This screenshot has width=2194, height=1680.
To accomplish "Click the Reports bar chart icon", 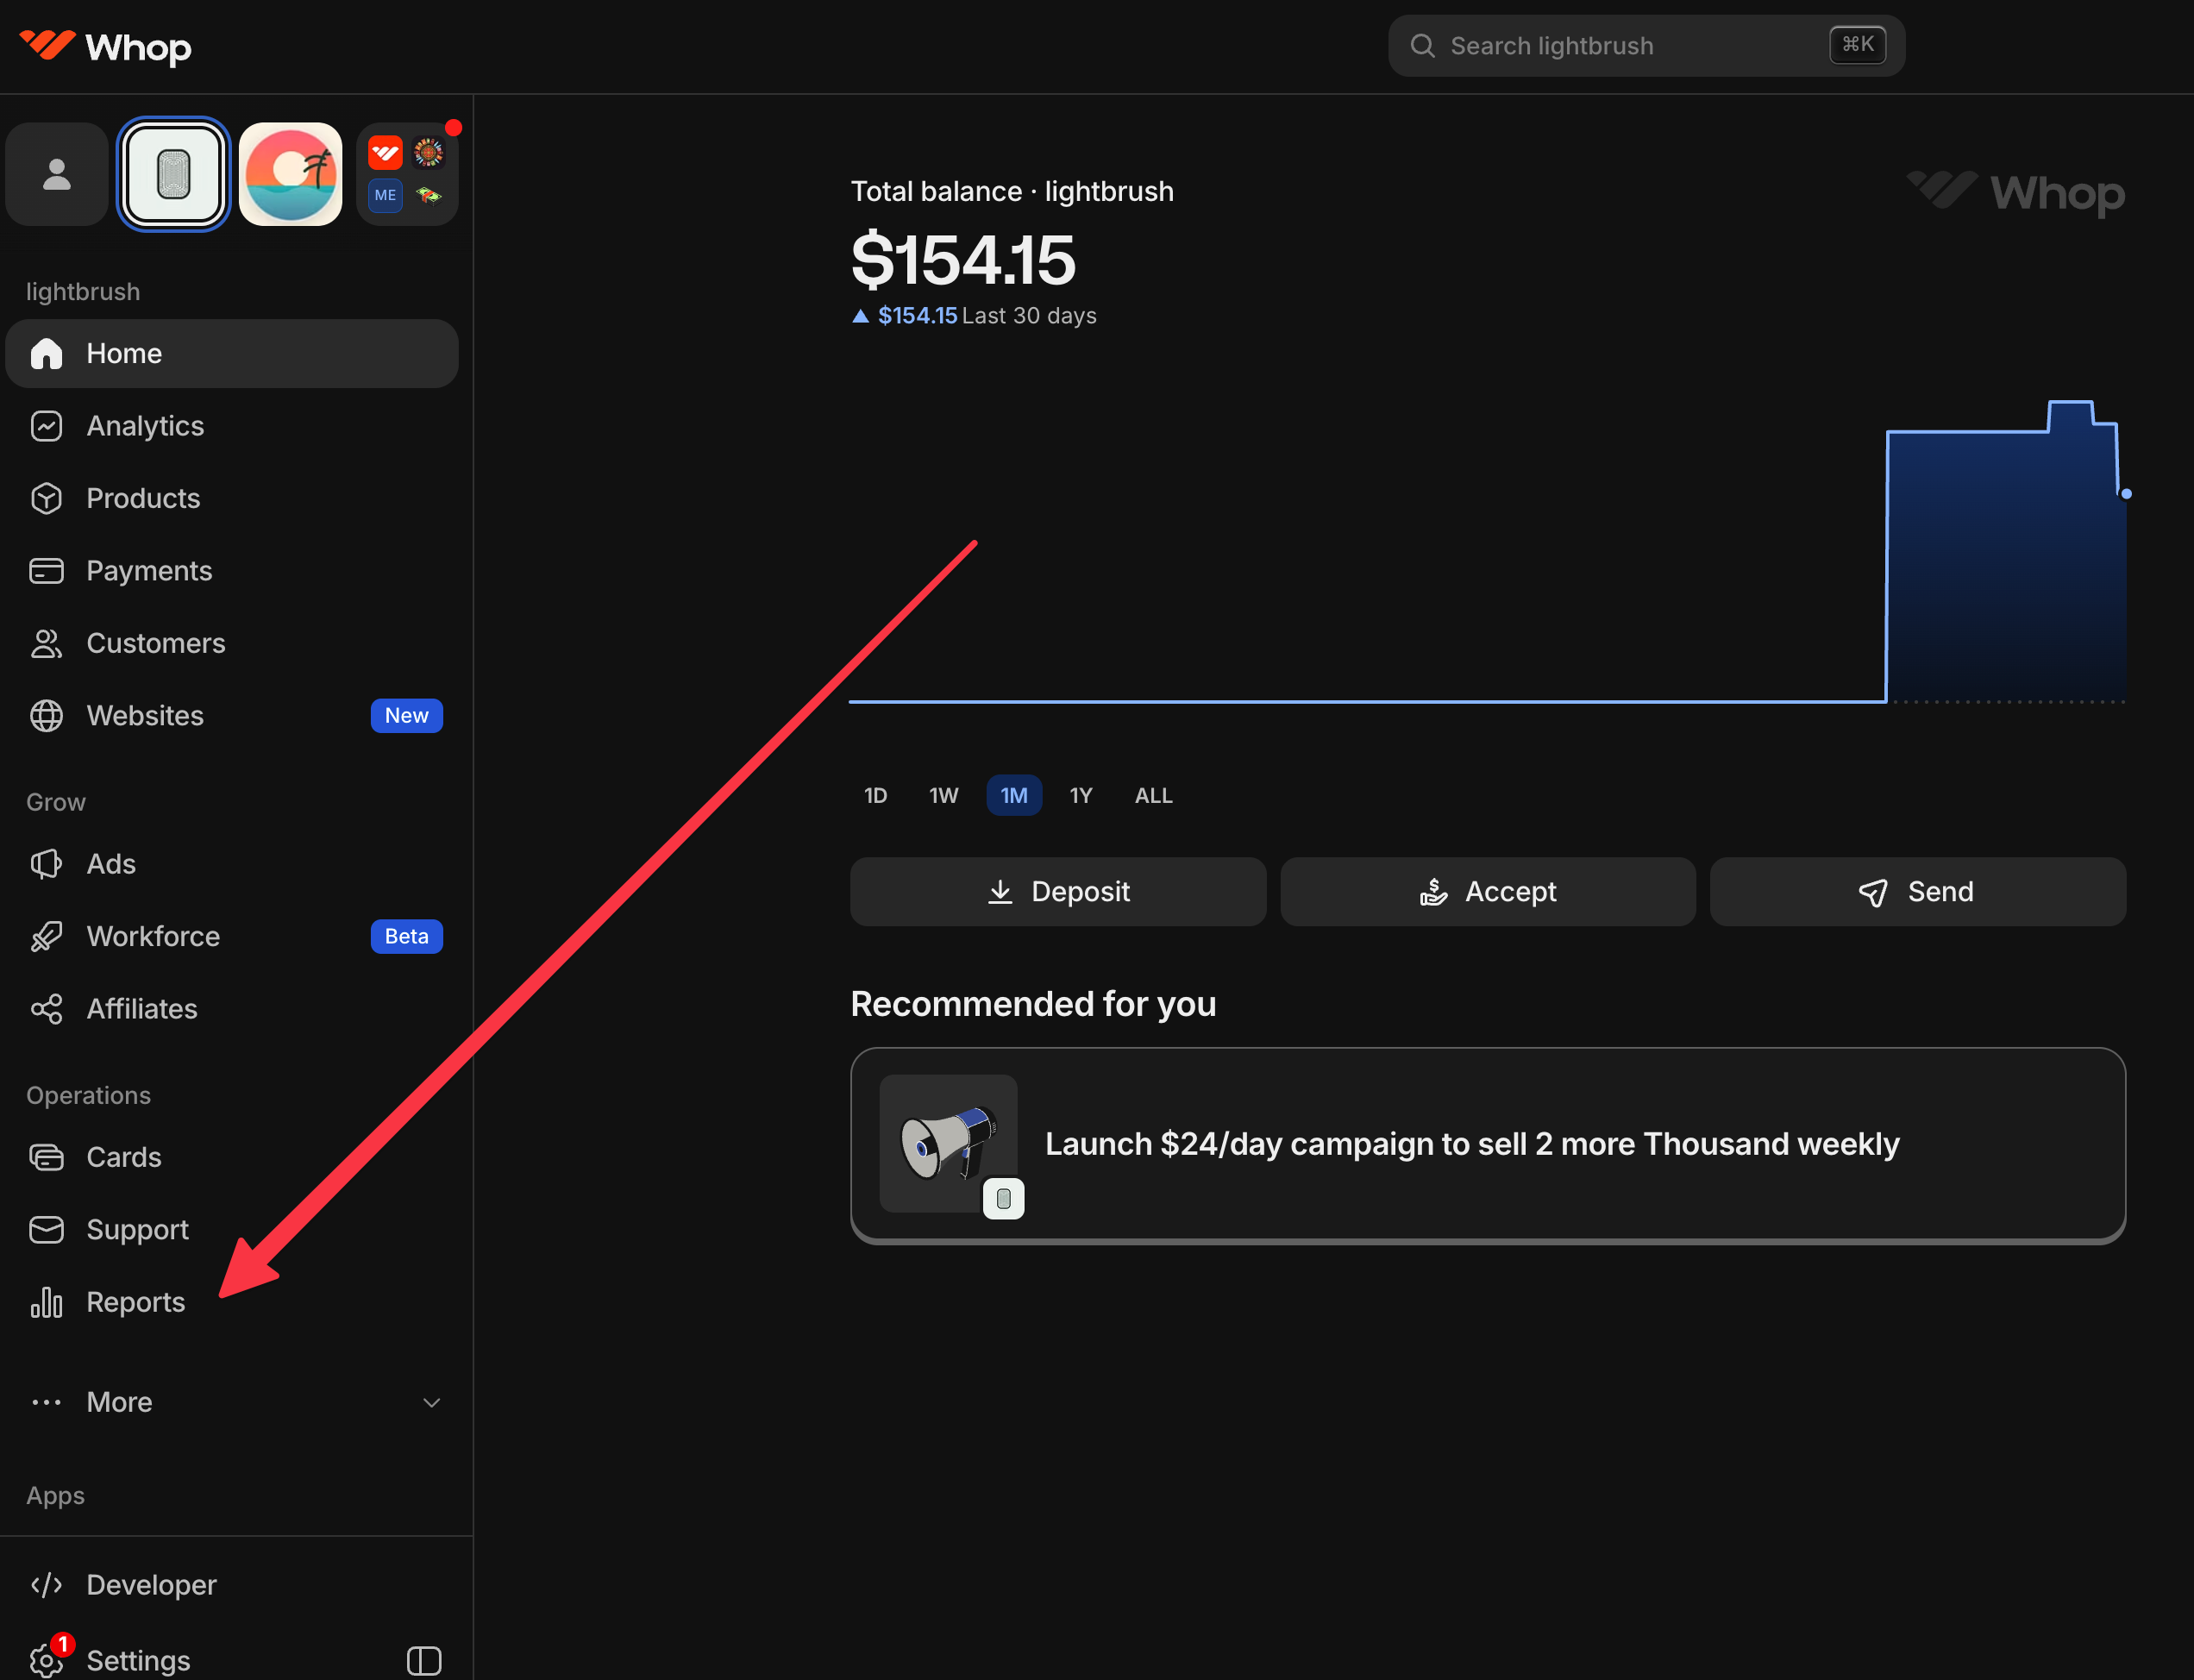I will coord(46,1302).
